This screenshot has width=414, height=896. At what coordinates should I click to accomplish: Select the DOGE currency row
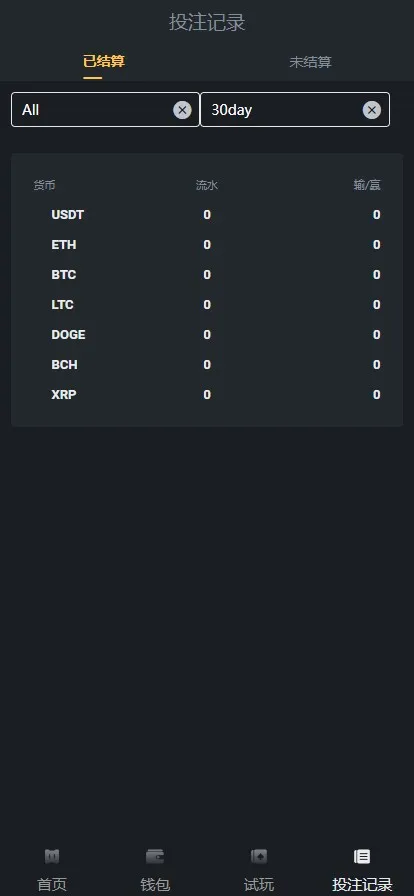click(x=207, y=335)
